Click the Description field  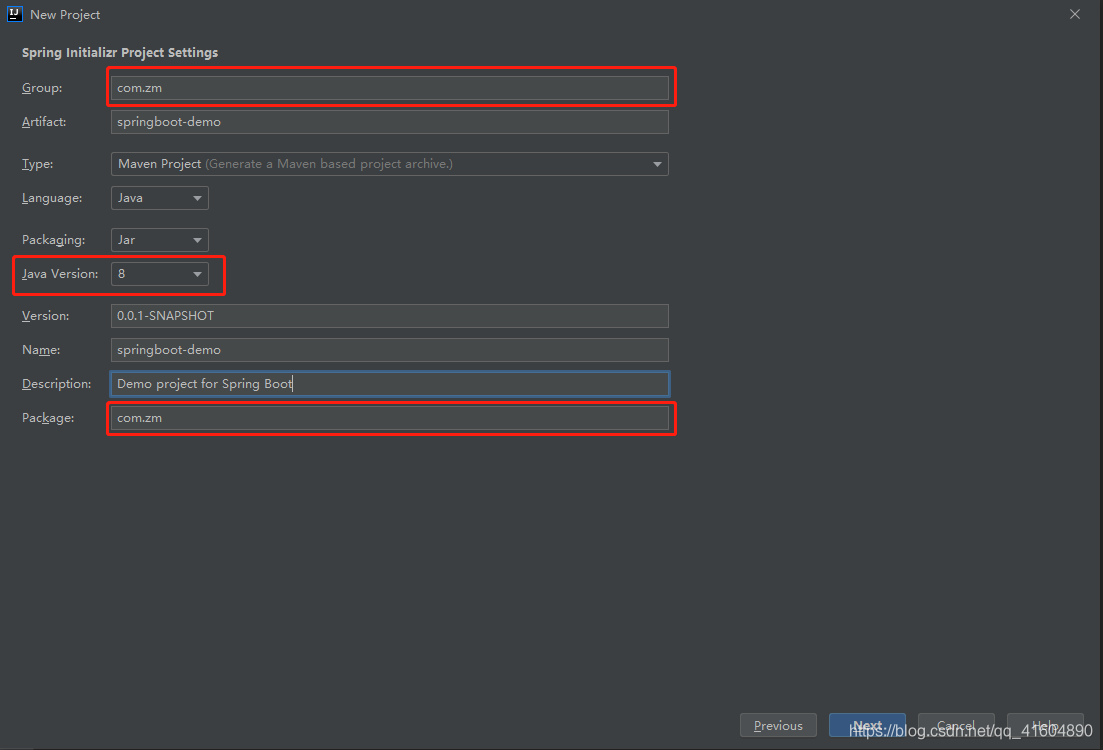[389, 383]
